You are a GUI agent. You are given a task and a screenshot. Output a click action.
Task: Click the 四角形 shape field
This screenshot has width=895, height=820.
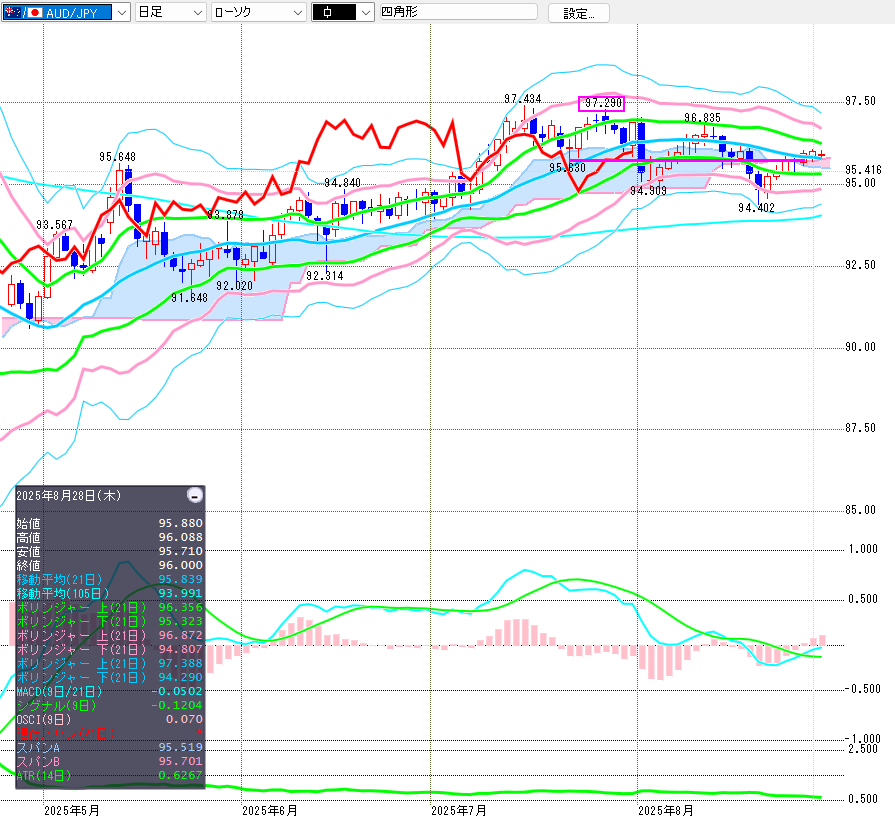tap(458, 12)
